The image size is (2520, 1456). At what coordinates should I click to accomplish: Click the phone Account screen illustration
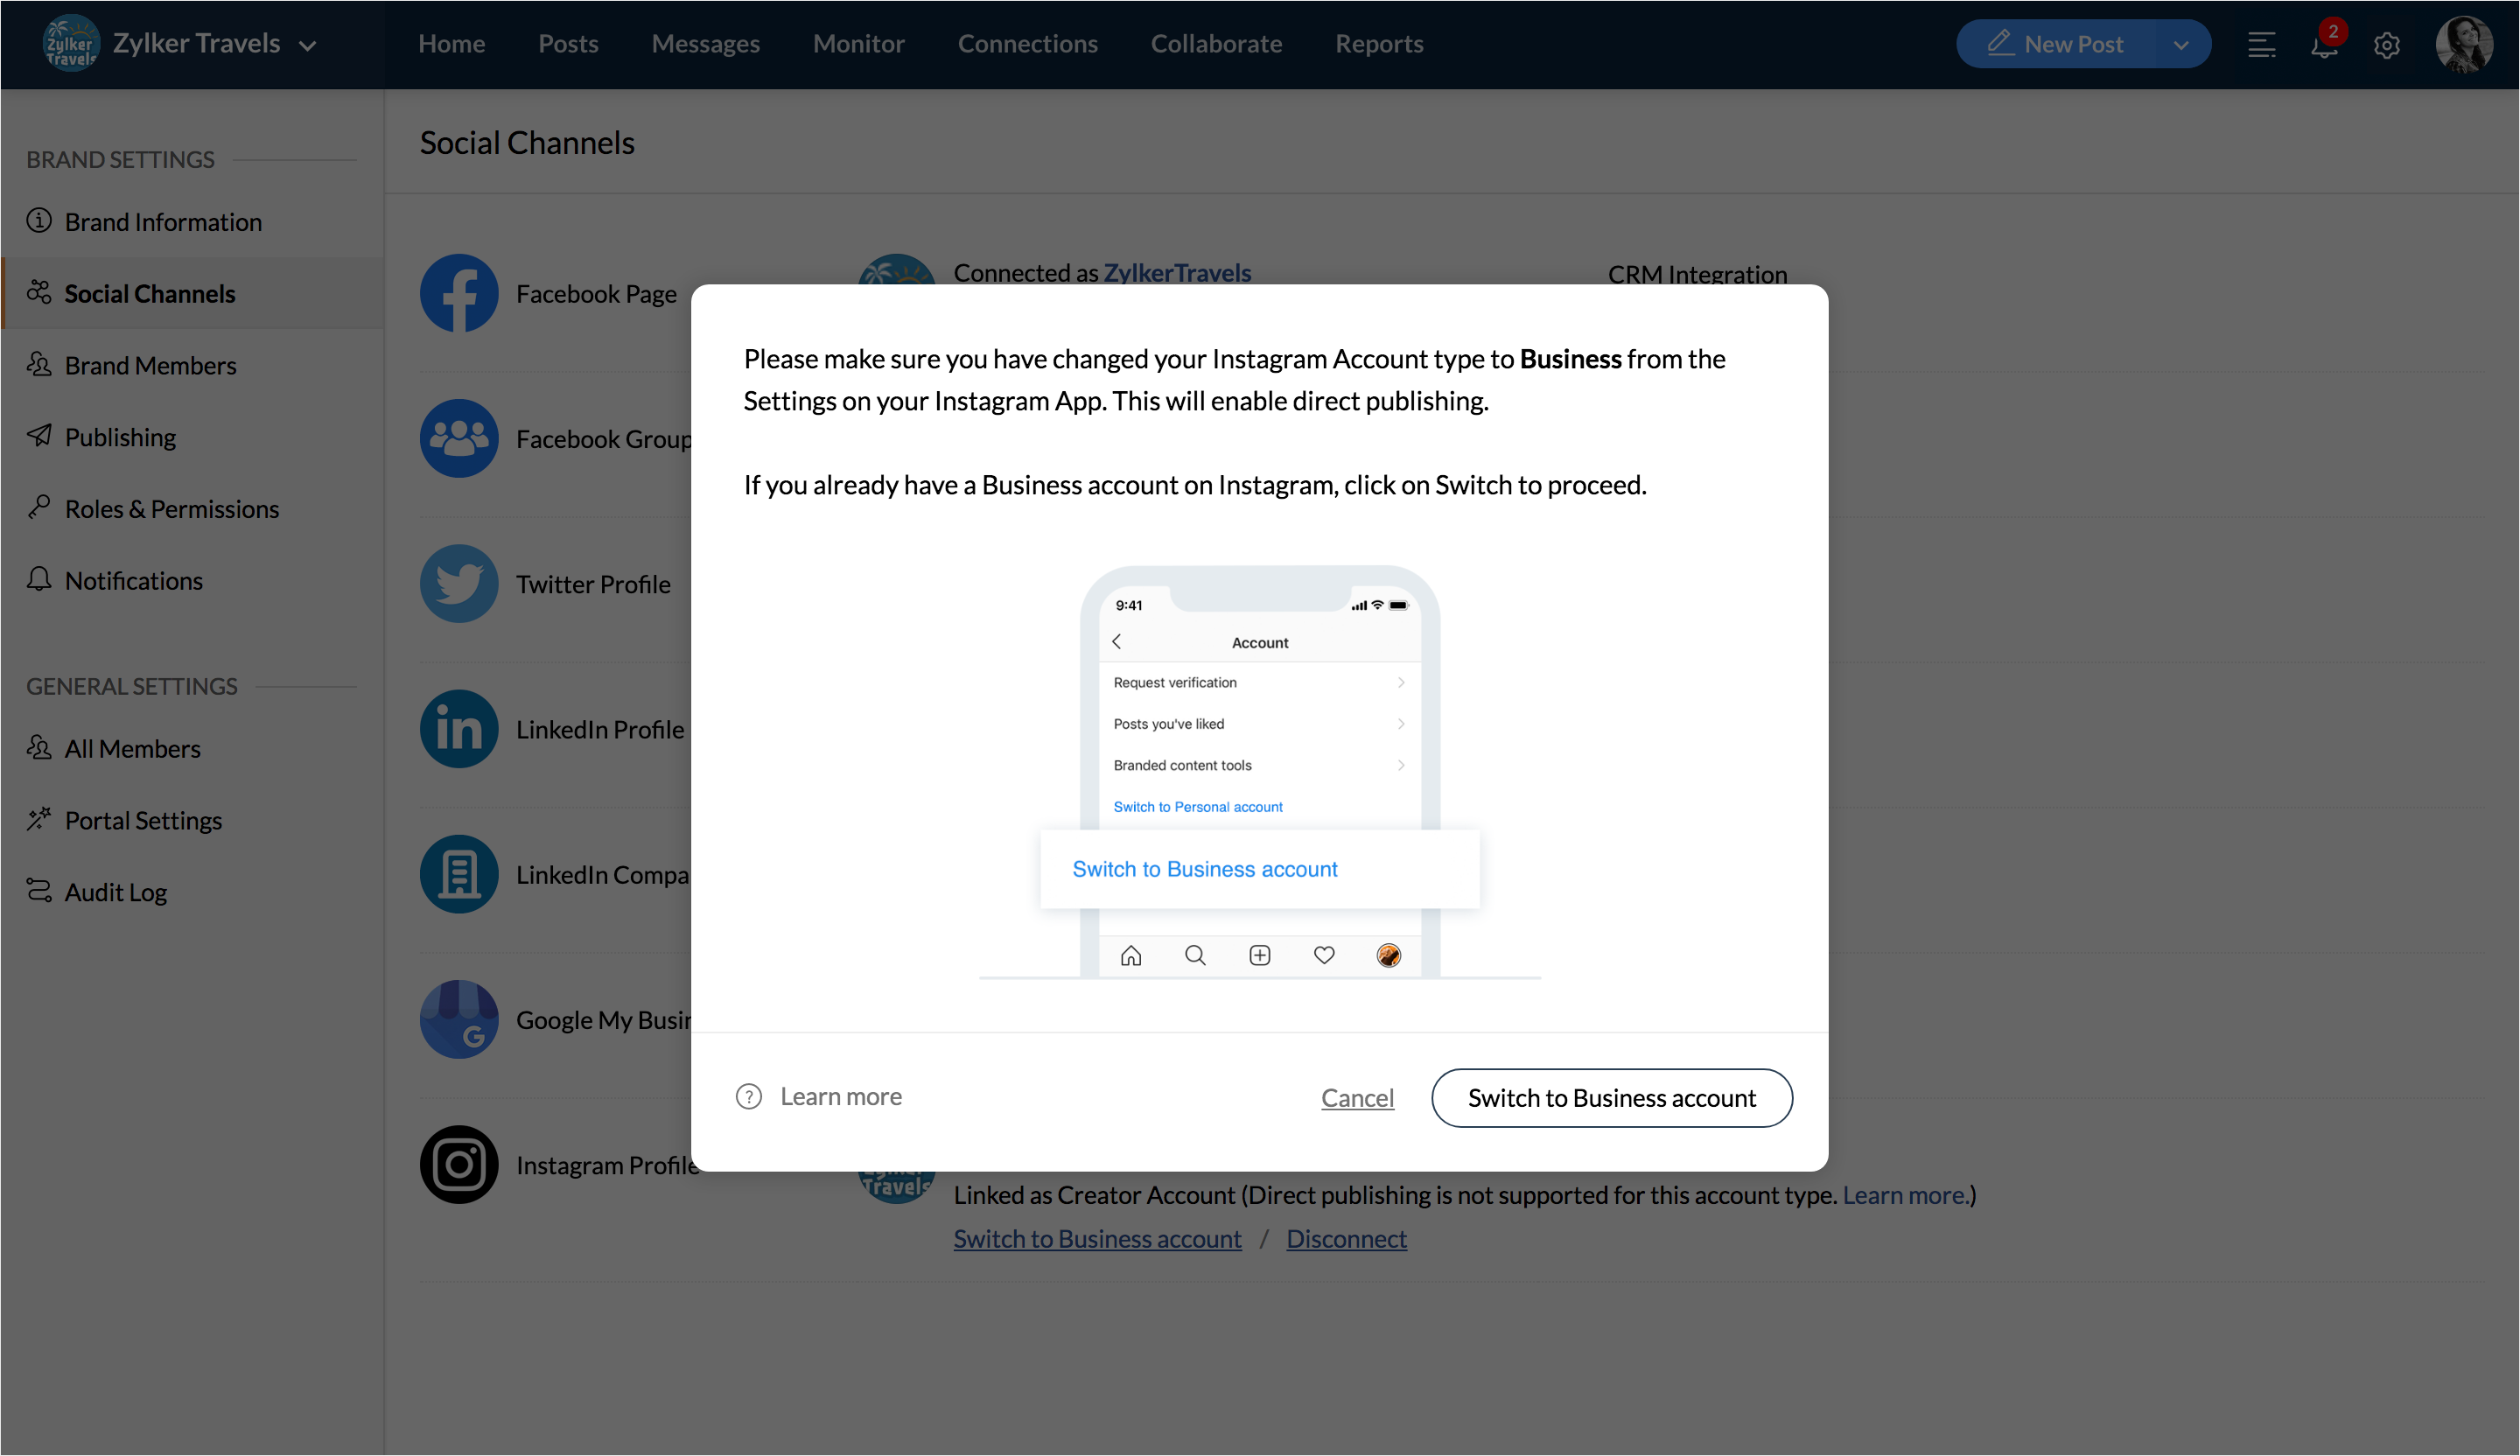point(1260,770)
